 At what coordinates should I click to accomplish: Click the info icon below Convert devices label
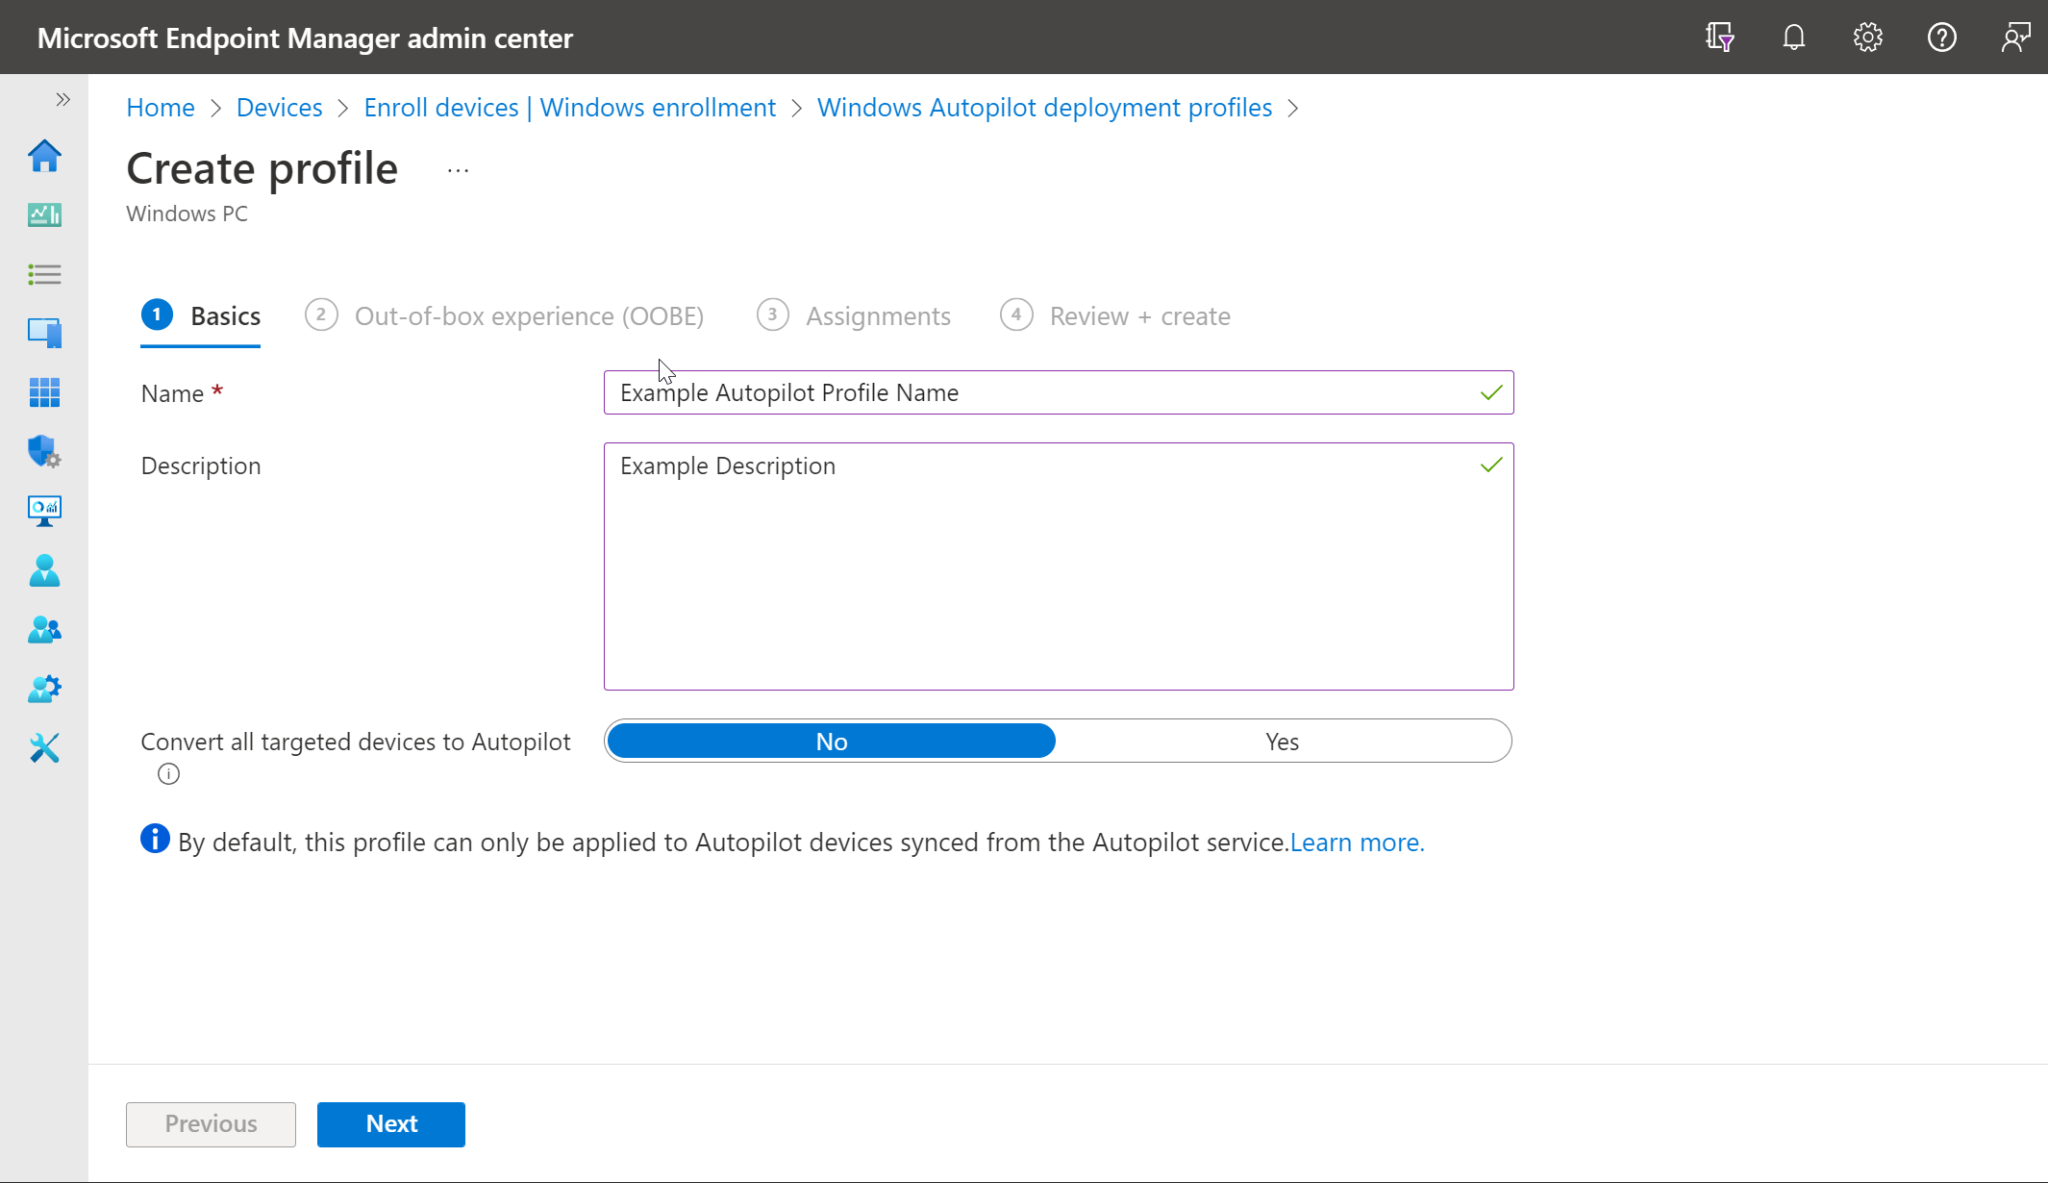point(168,773)
